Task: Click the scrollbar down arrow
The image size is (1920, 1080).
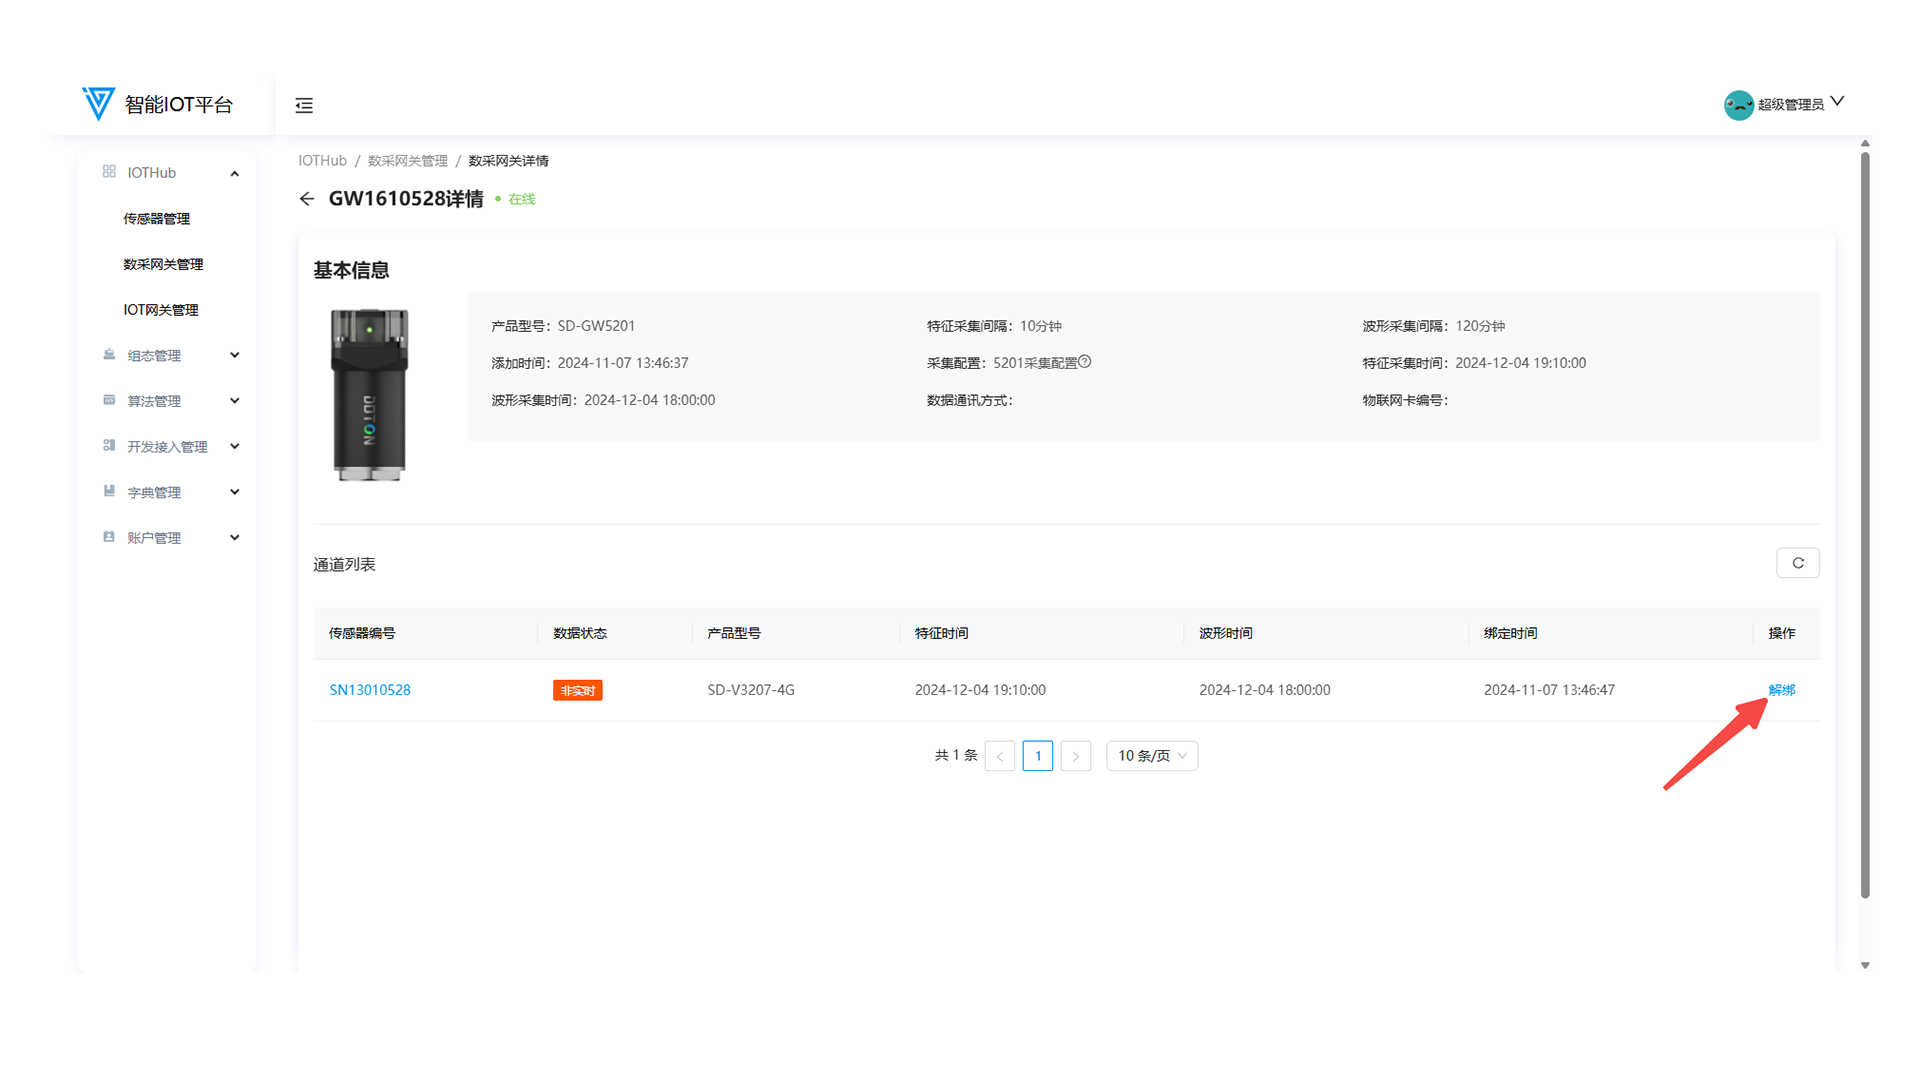Action: tap(1865, 965)
